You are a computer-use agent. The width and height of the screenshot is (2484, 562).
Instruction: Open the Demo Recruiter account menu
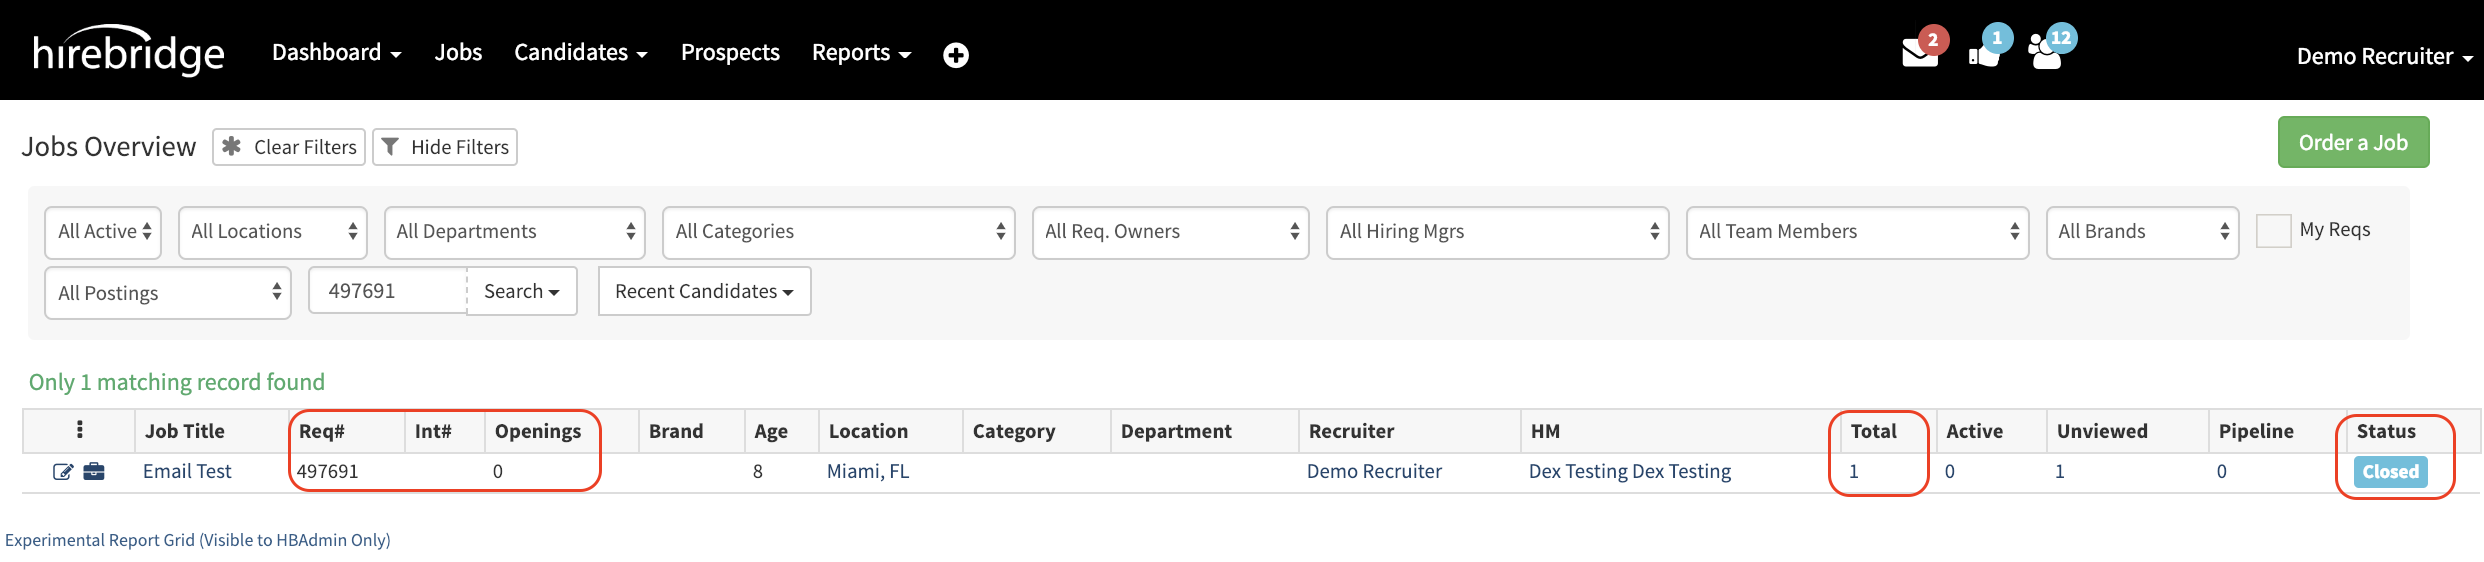click(2384, 56)
